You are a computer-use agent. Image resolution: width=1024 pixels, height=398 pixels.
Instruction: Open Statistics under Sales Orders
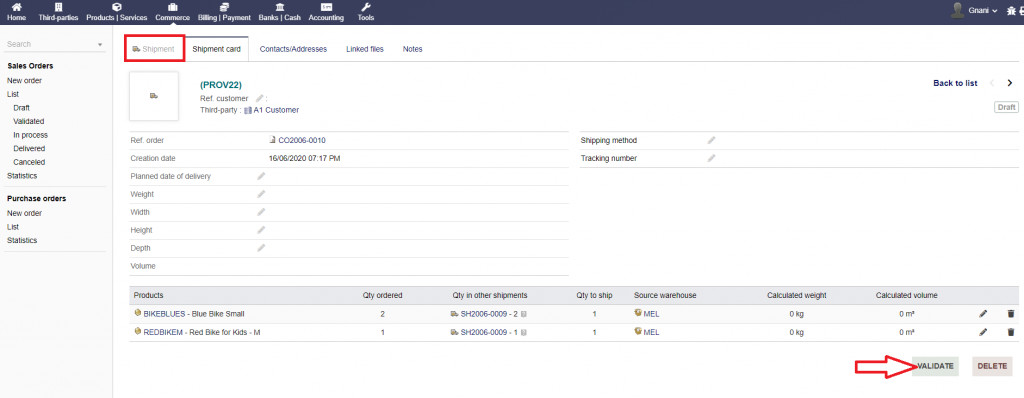click(22, 176)
